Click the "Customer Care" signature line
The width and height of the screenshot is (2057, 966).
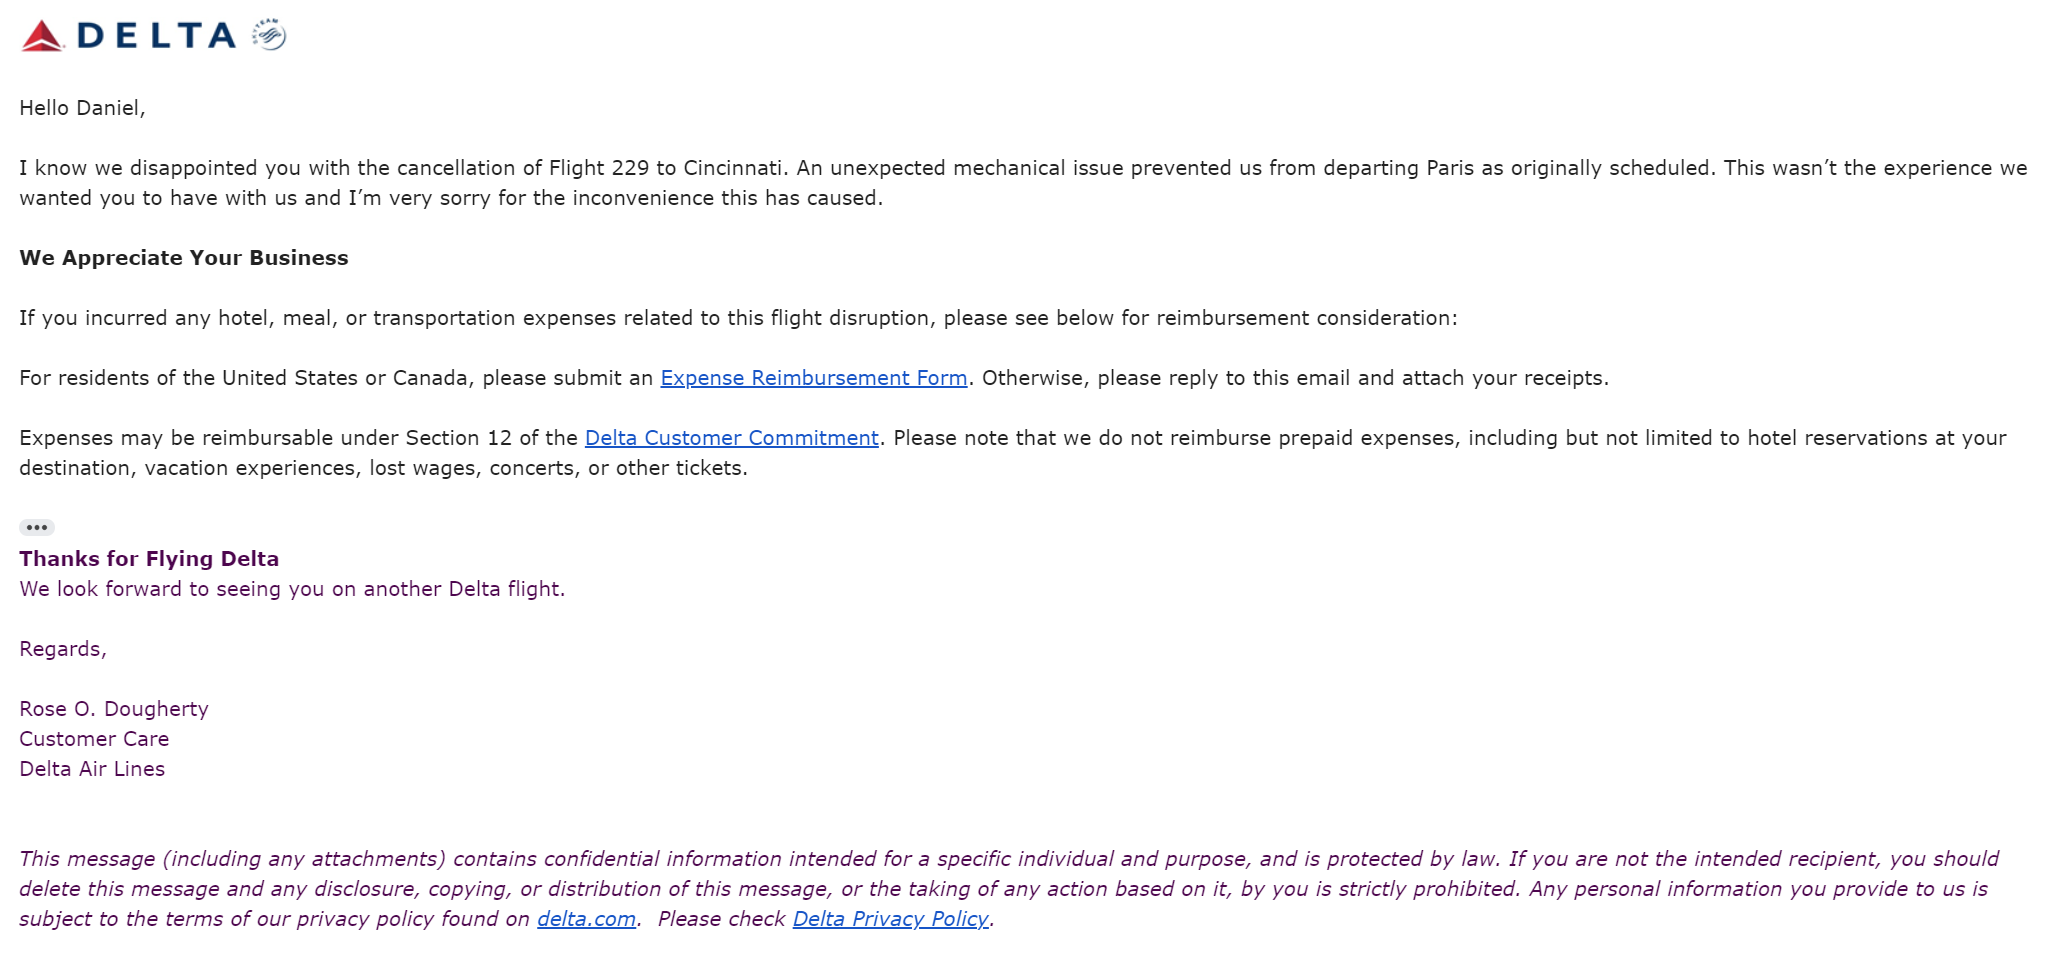click(x=94, y=739)
